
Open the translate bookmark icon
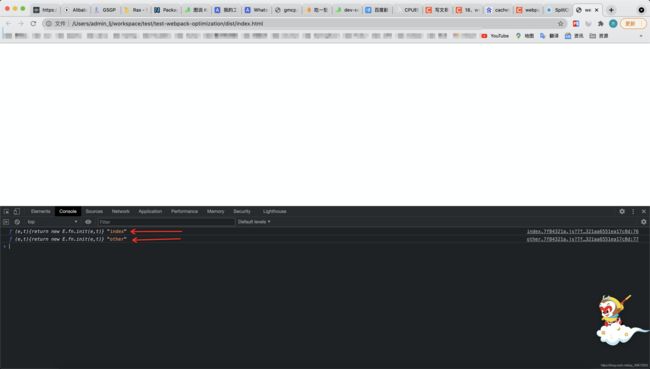point(549,36)
